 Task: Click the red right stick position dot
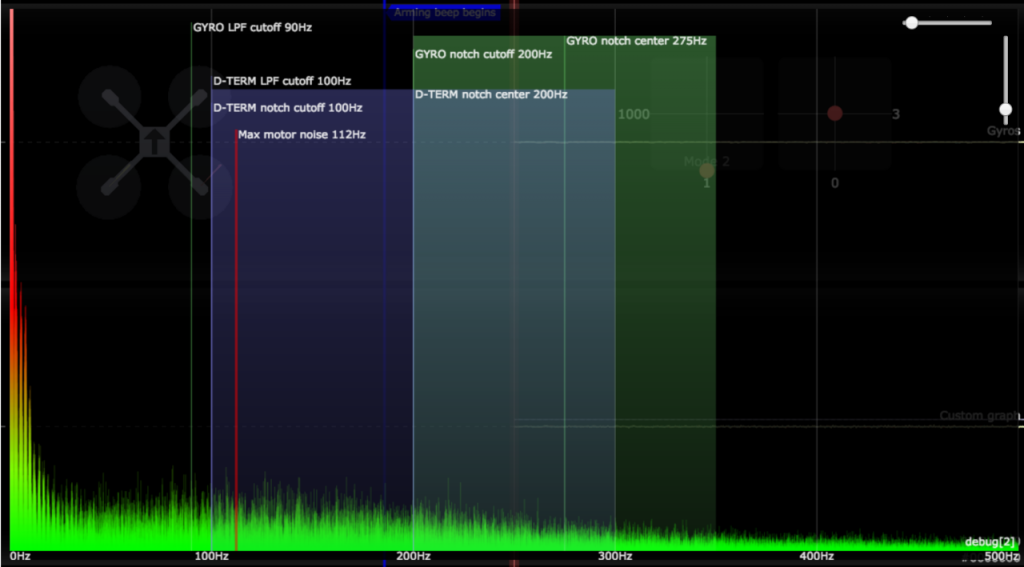click(x=835, y=113)
